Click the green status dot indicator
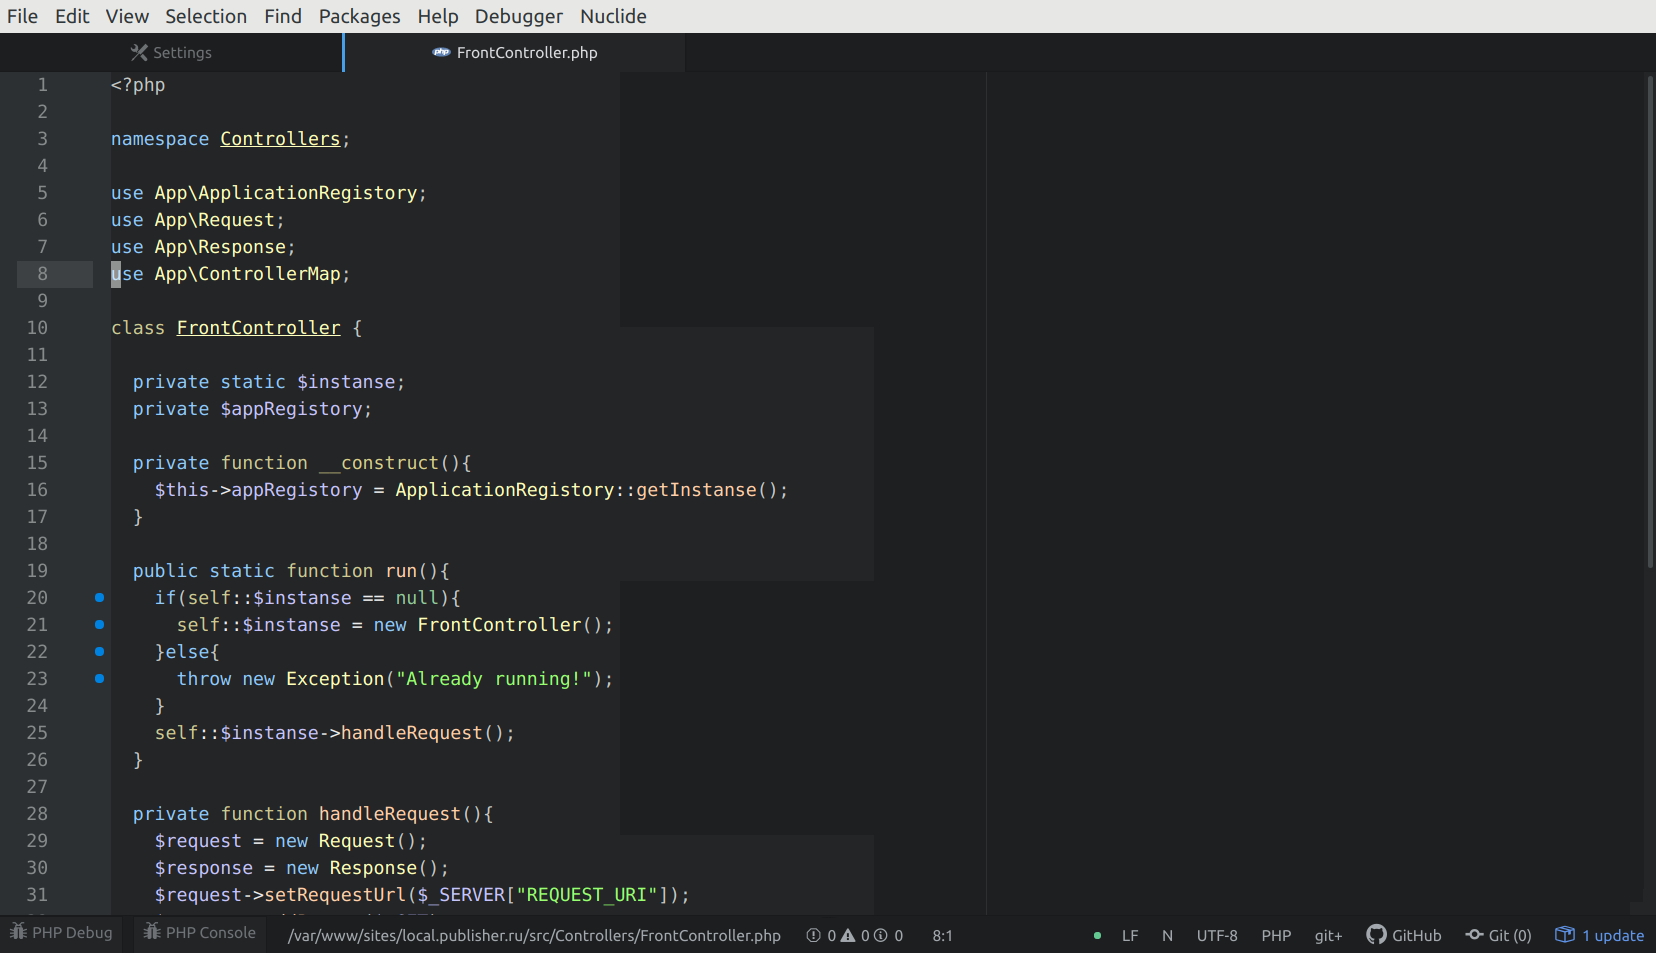The image size is (1656, 953). pos(1097,936)
